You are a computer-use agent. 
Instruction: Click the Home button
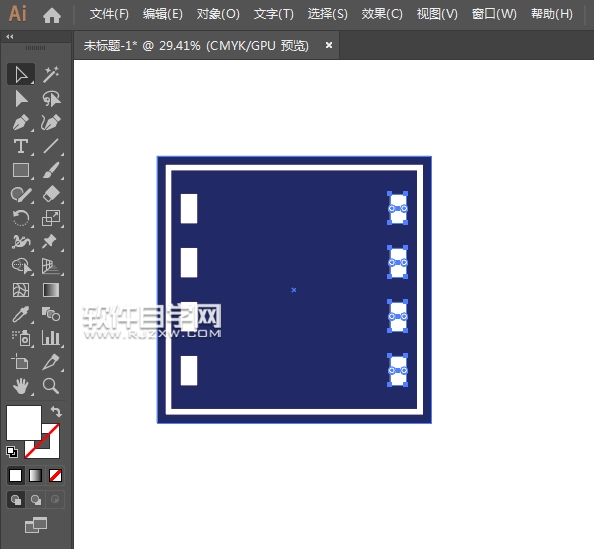point(52,16)
